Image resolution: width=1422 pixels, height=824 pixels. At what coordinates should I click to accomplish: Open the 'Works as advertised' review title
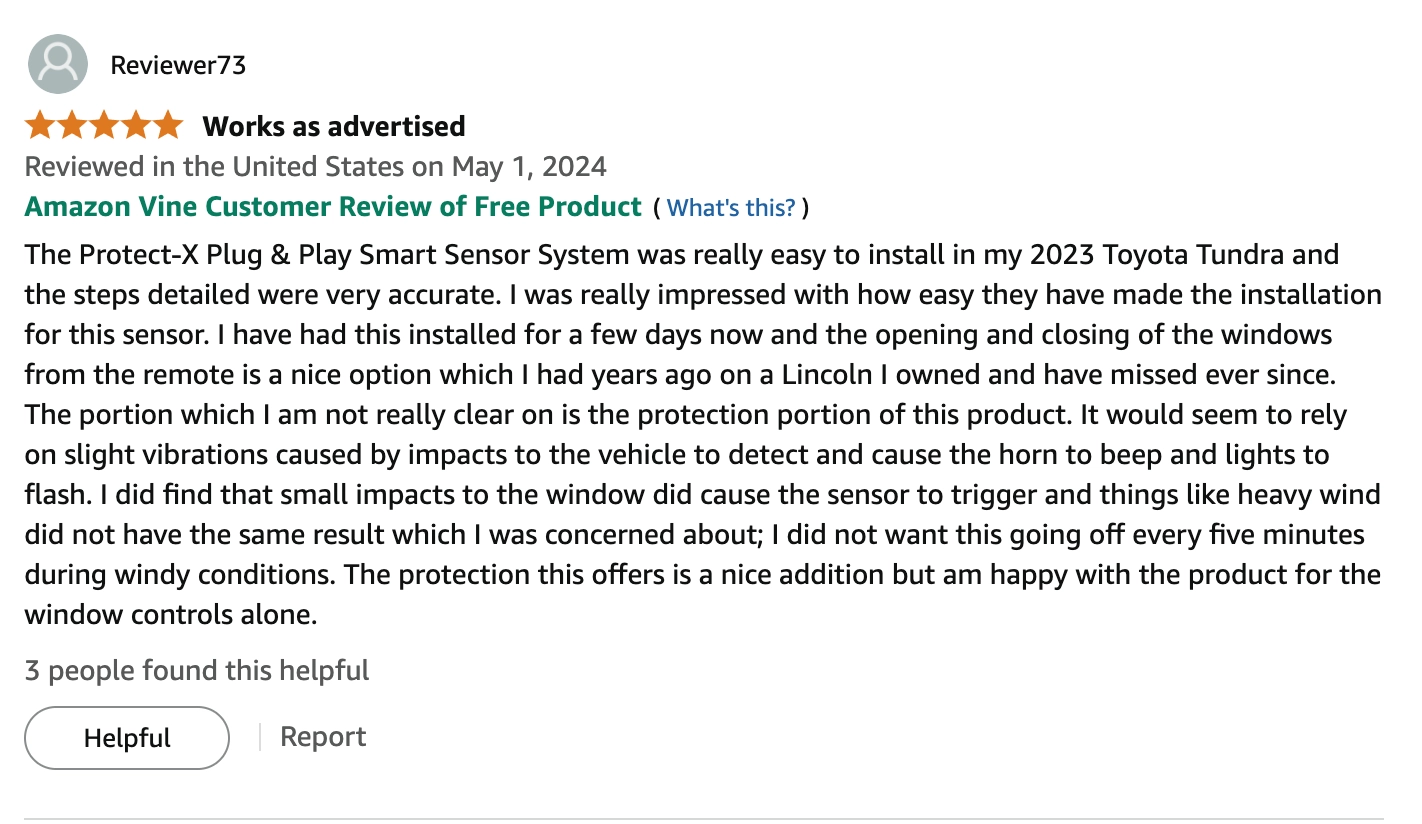(x=334, y=126)
